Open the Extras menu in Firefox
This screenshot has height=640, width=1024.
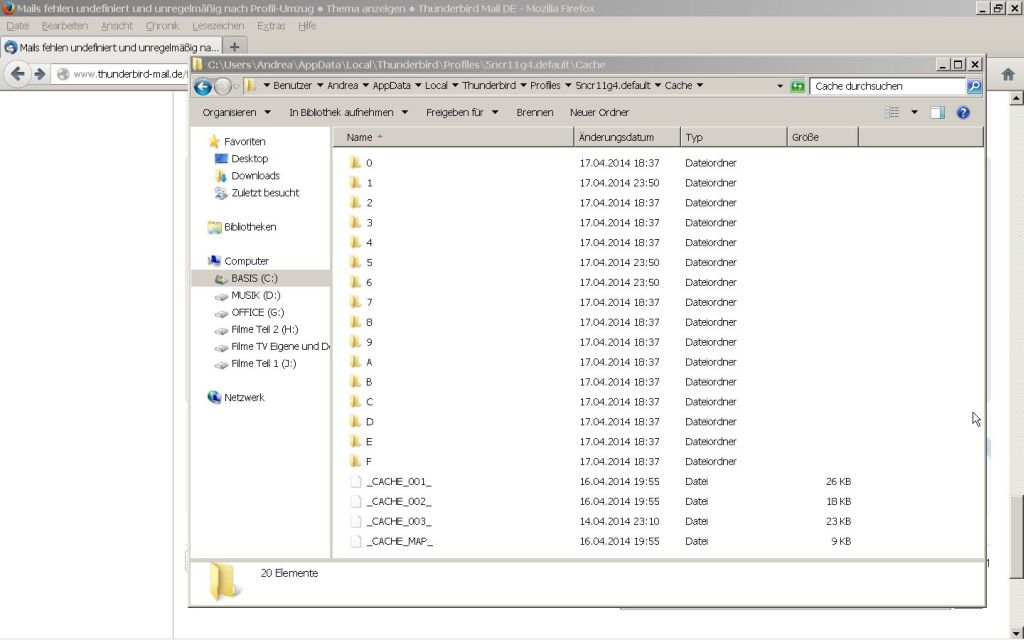click(271, 25)
